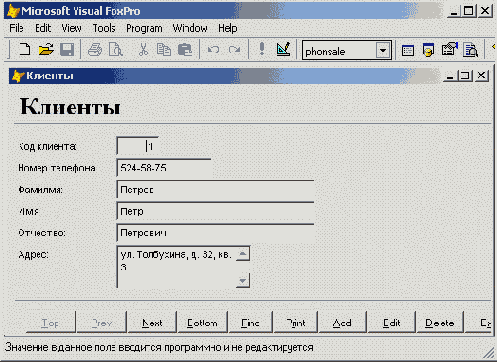Viewport: 497px width, 362px height.
Task: Click the Имя field containing Петр
Action: coord(215,211)
